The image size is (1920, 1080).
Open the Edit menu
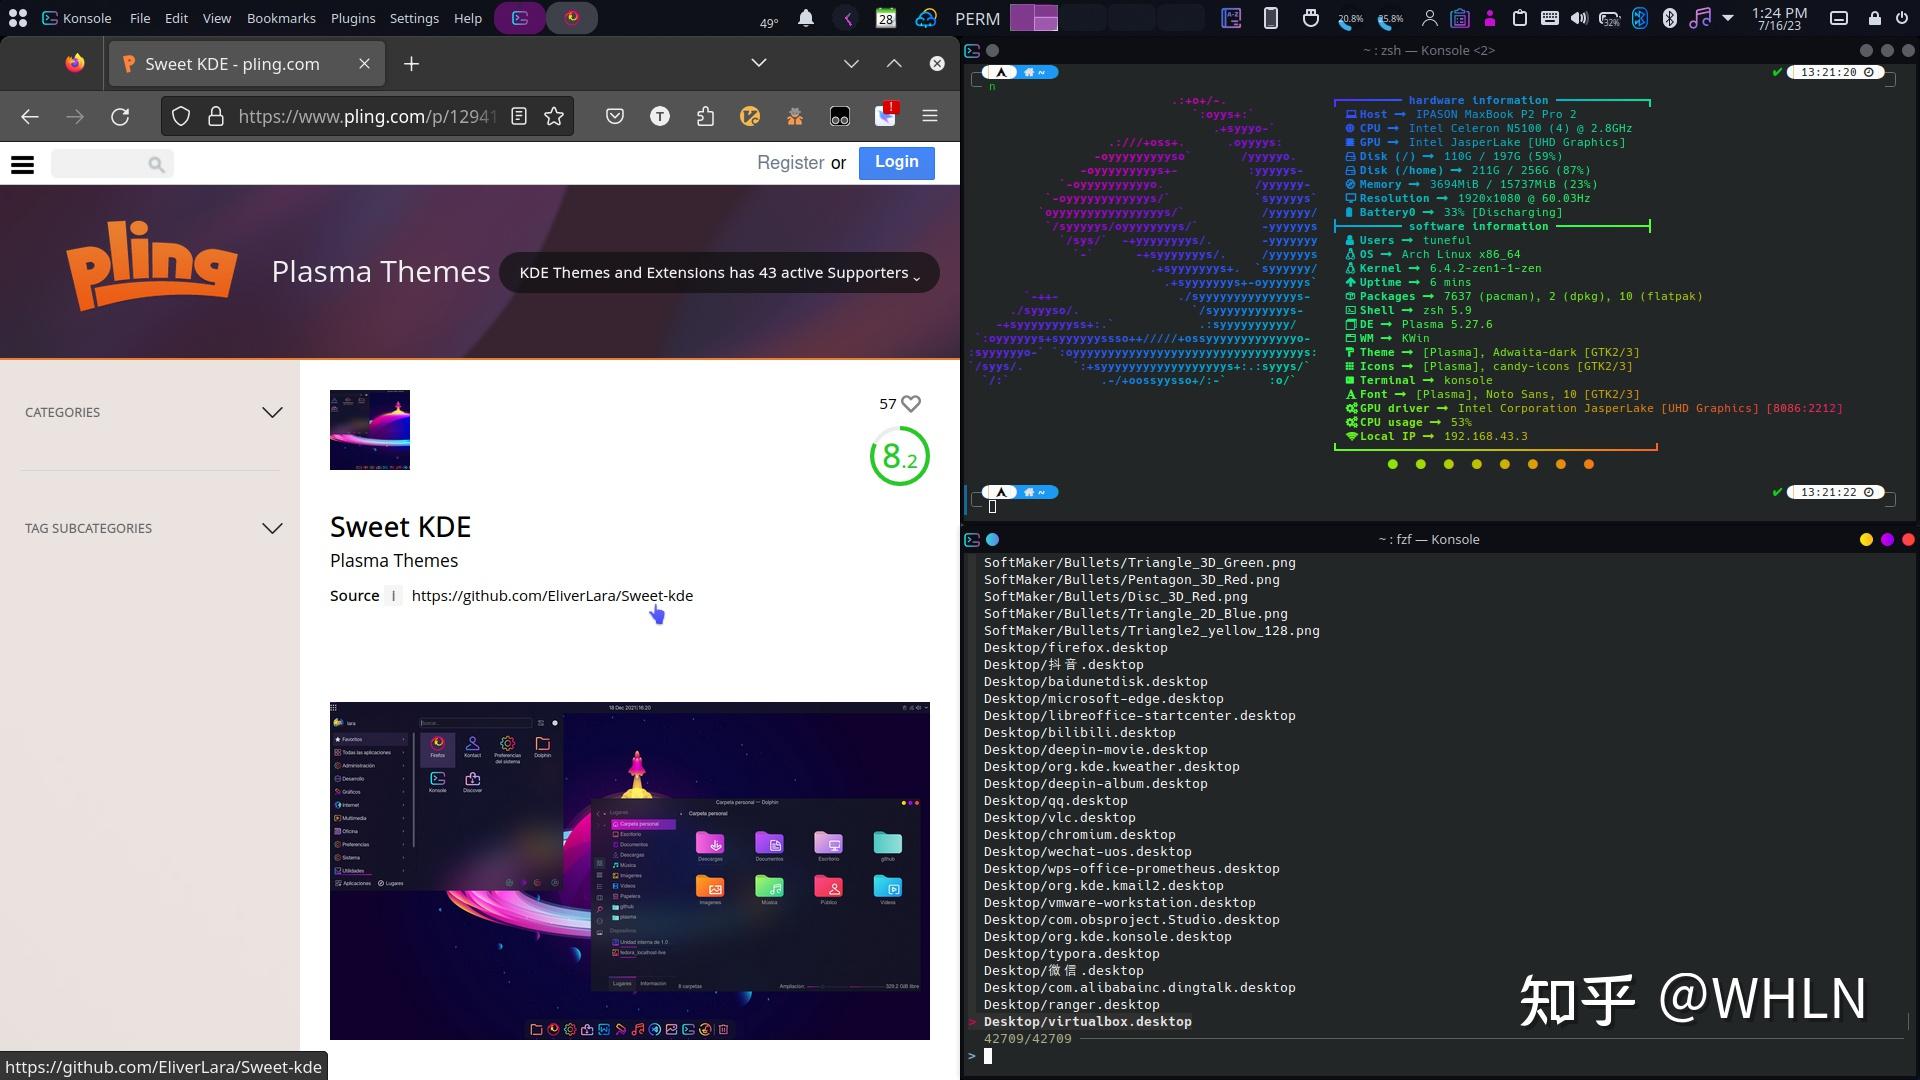(177, 18)
